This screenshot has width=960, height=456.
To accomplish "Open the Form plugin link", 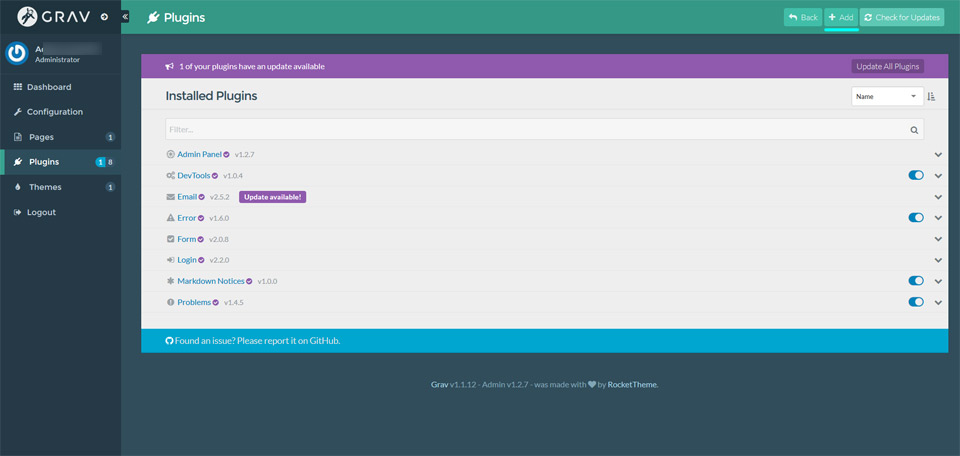I will (x=186, y=239).
